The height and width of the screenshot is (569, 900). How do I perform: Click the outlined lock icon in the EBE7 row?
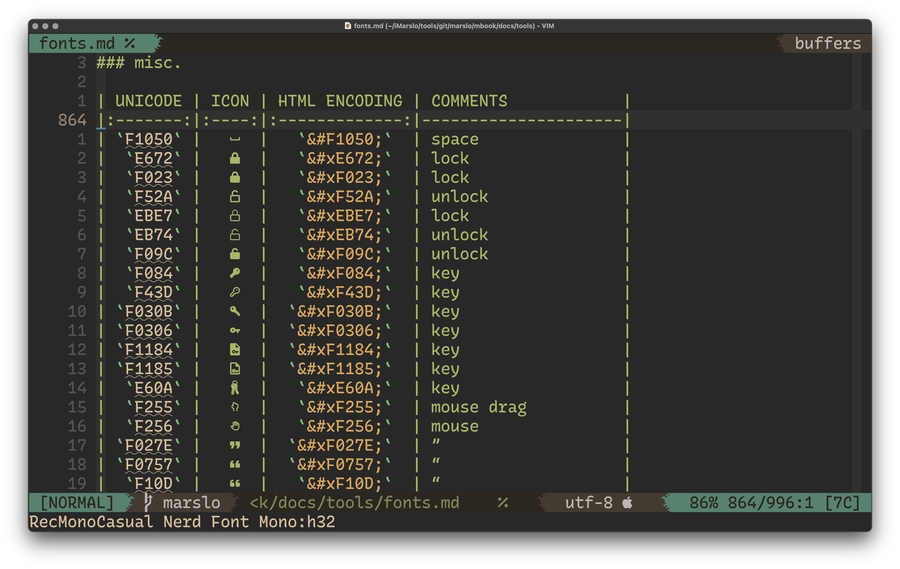tap(235, 216)
